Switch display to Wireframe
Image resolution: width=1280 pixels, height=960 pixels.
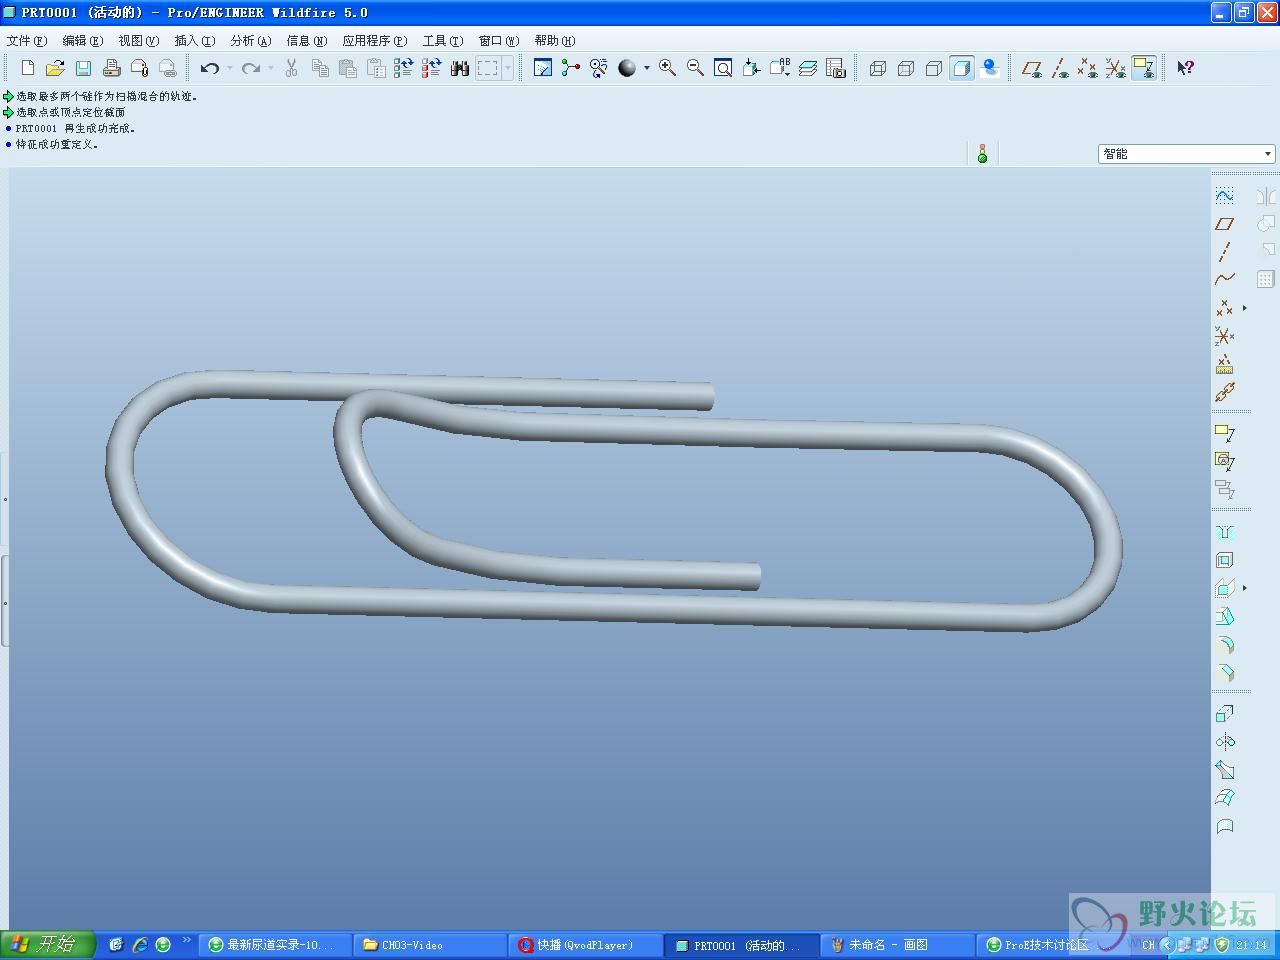click(878, 68)
